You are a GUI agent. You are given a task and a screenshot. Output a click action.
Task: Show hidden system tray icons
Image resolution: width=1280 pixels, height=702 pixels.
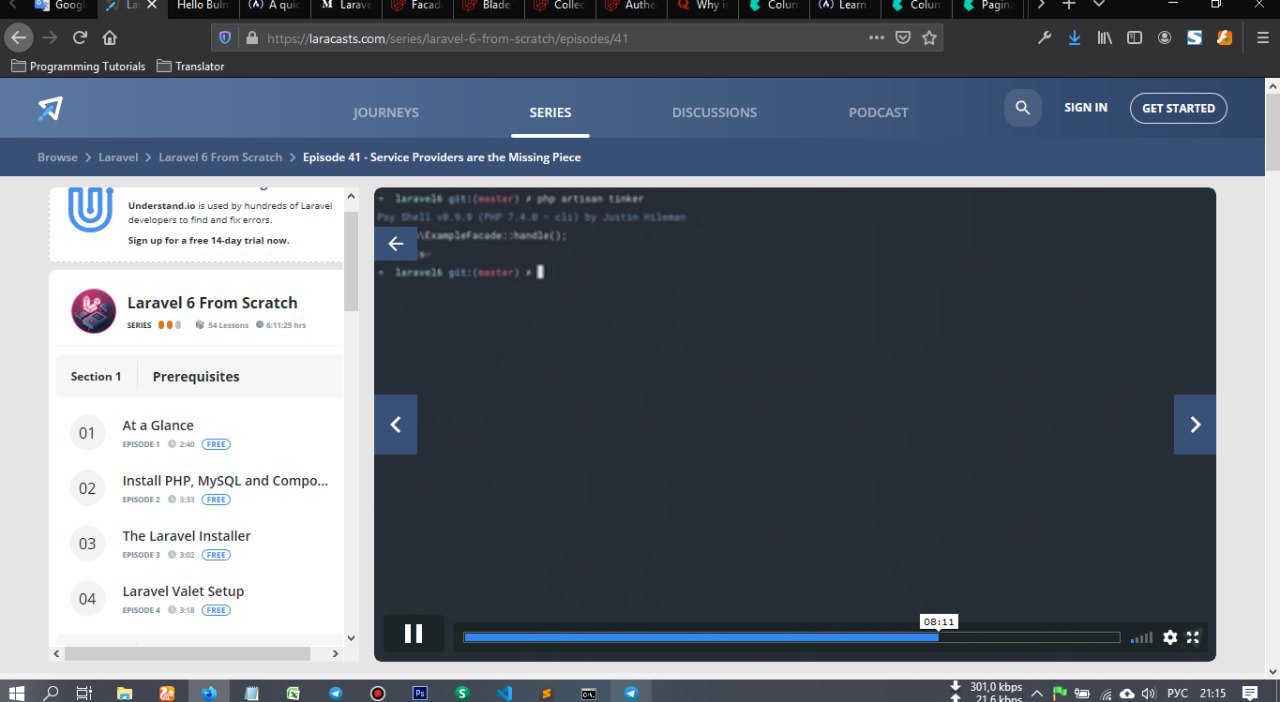click(x=1037, y=692)
